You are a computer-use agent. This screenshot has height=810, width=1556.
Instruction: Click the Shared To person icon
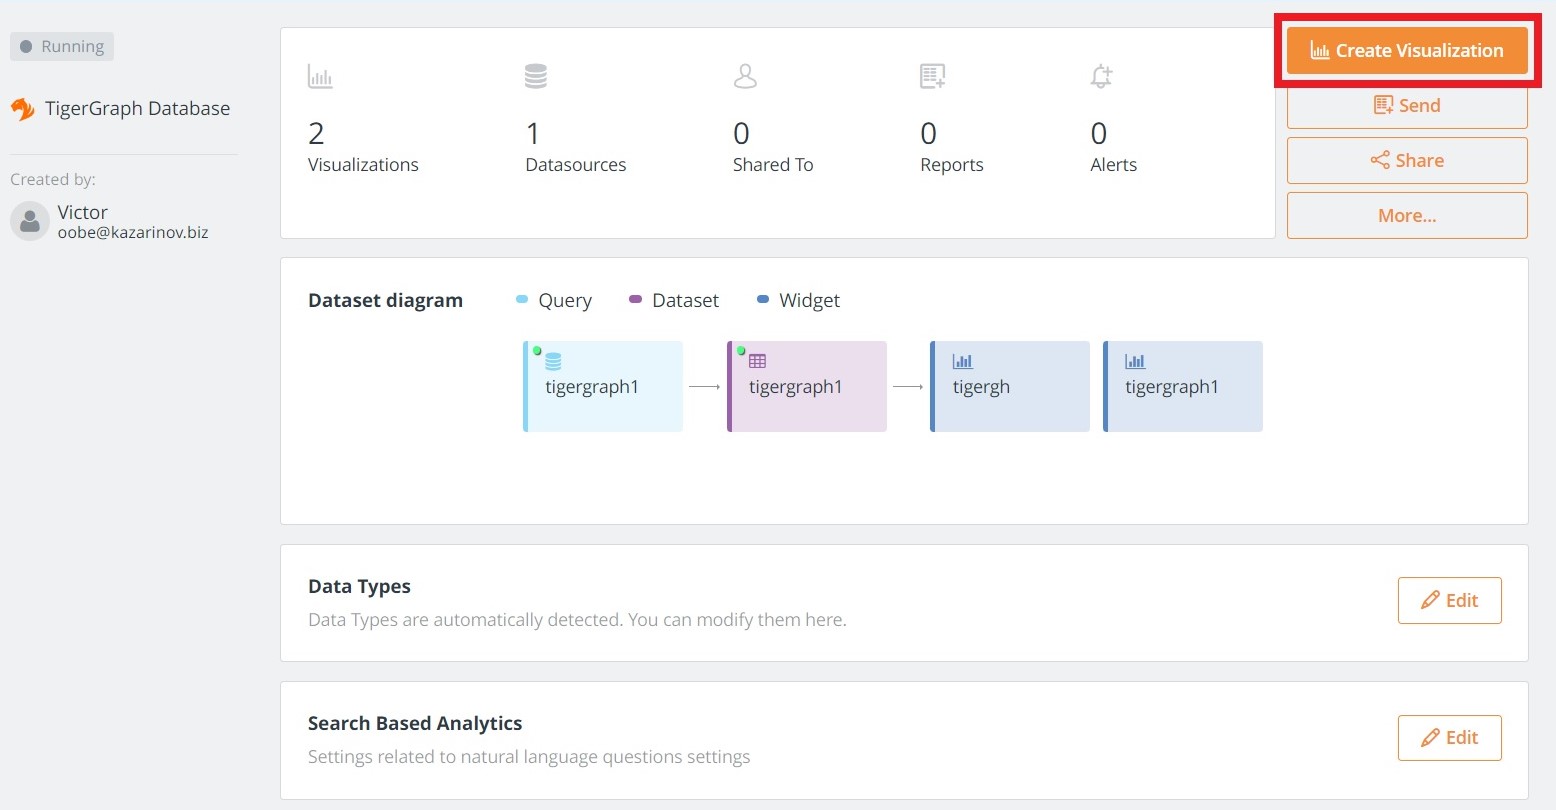click(x=745, y=76)
